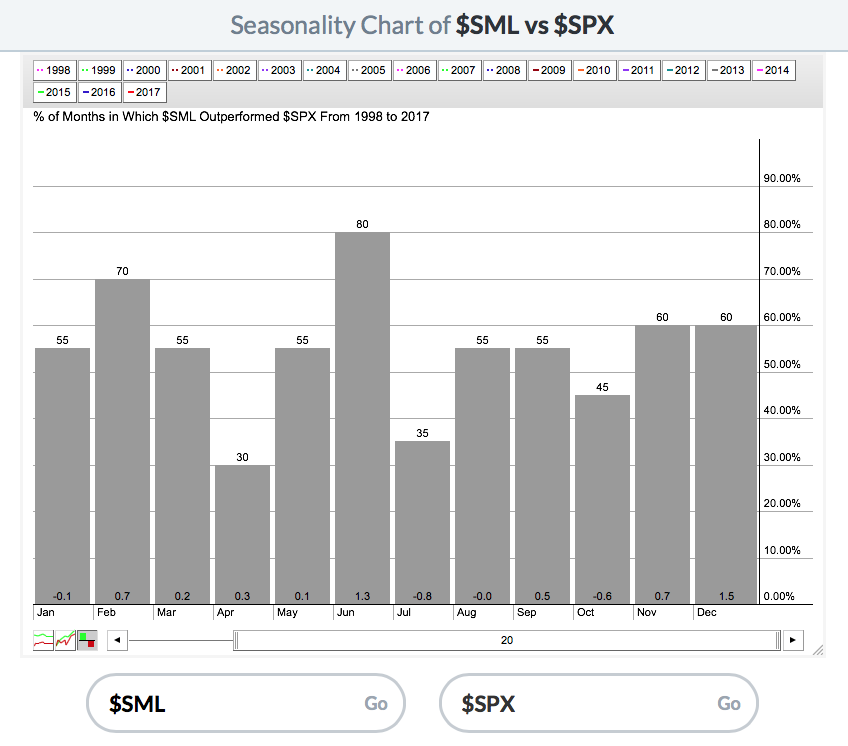Switch to same-scale line chart mode icon
The width and height of the screenshot is (848, 746).
65,641
